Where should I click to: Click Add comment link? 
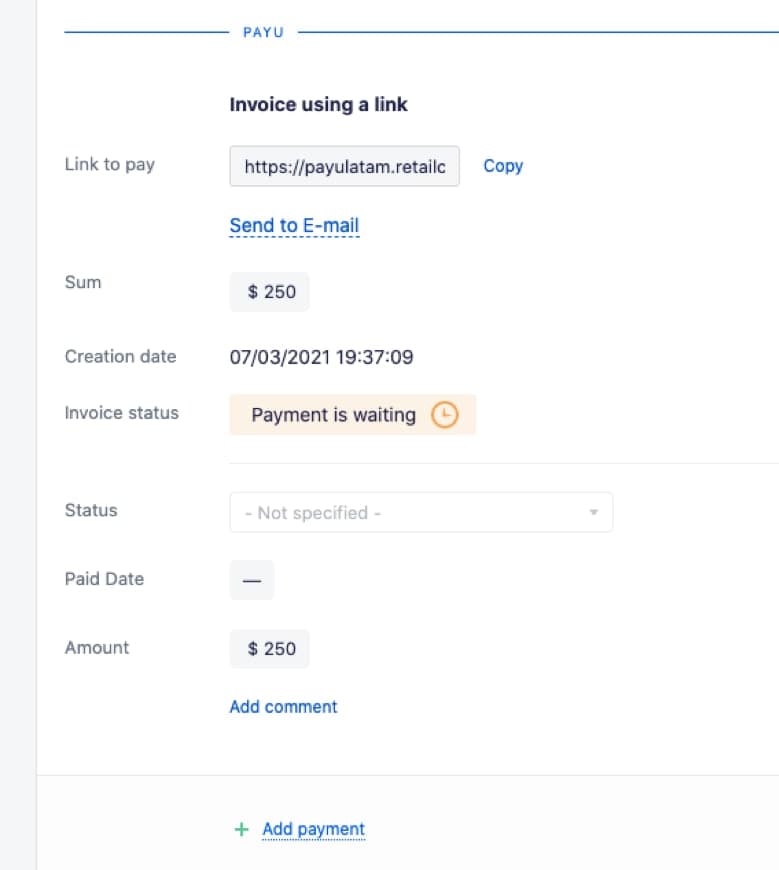pyautogui.click(x=284, y=707)
